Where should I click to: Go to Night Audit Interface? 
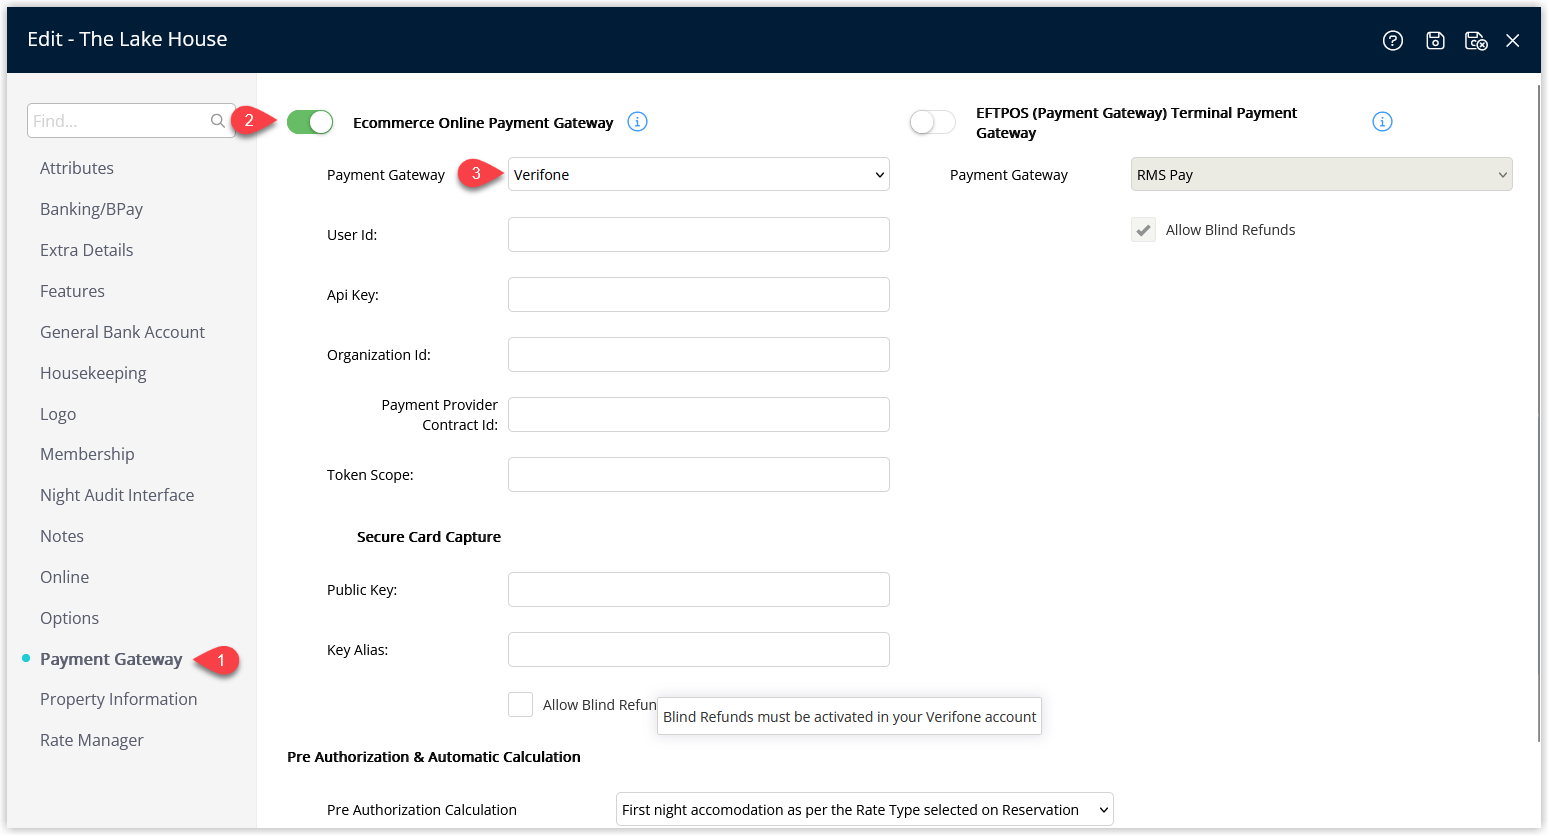coord(117,495)
